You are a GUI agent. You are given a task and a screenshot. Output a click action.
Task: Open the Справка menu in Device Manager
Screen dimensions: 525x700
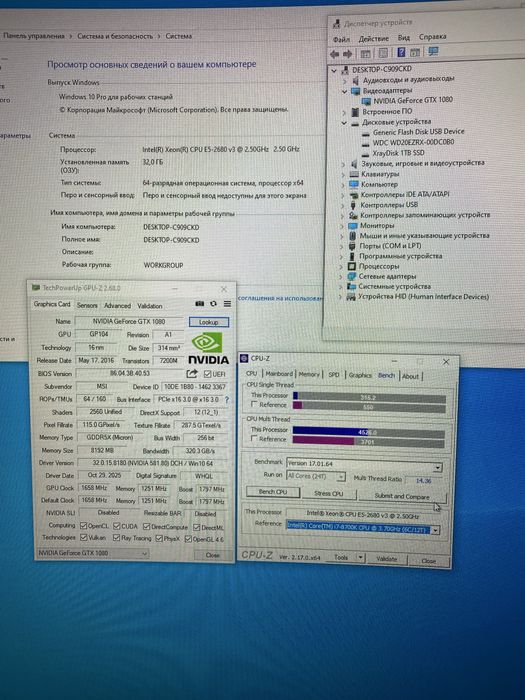click(432, 37)
